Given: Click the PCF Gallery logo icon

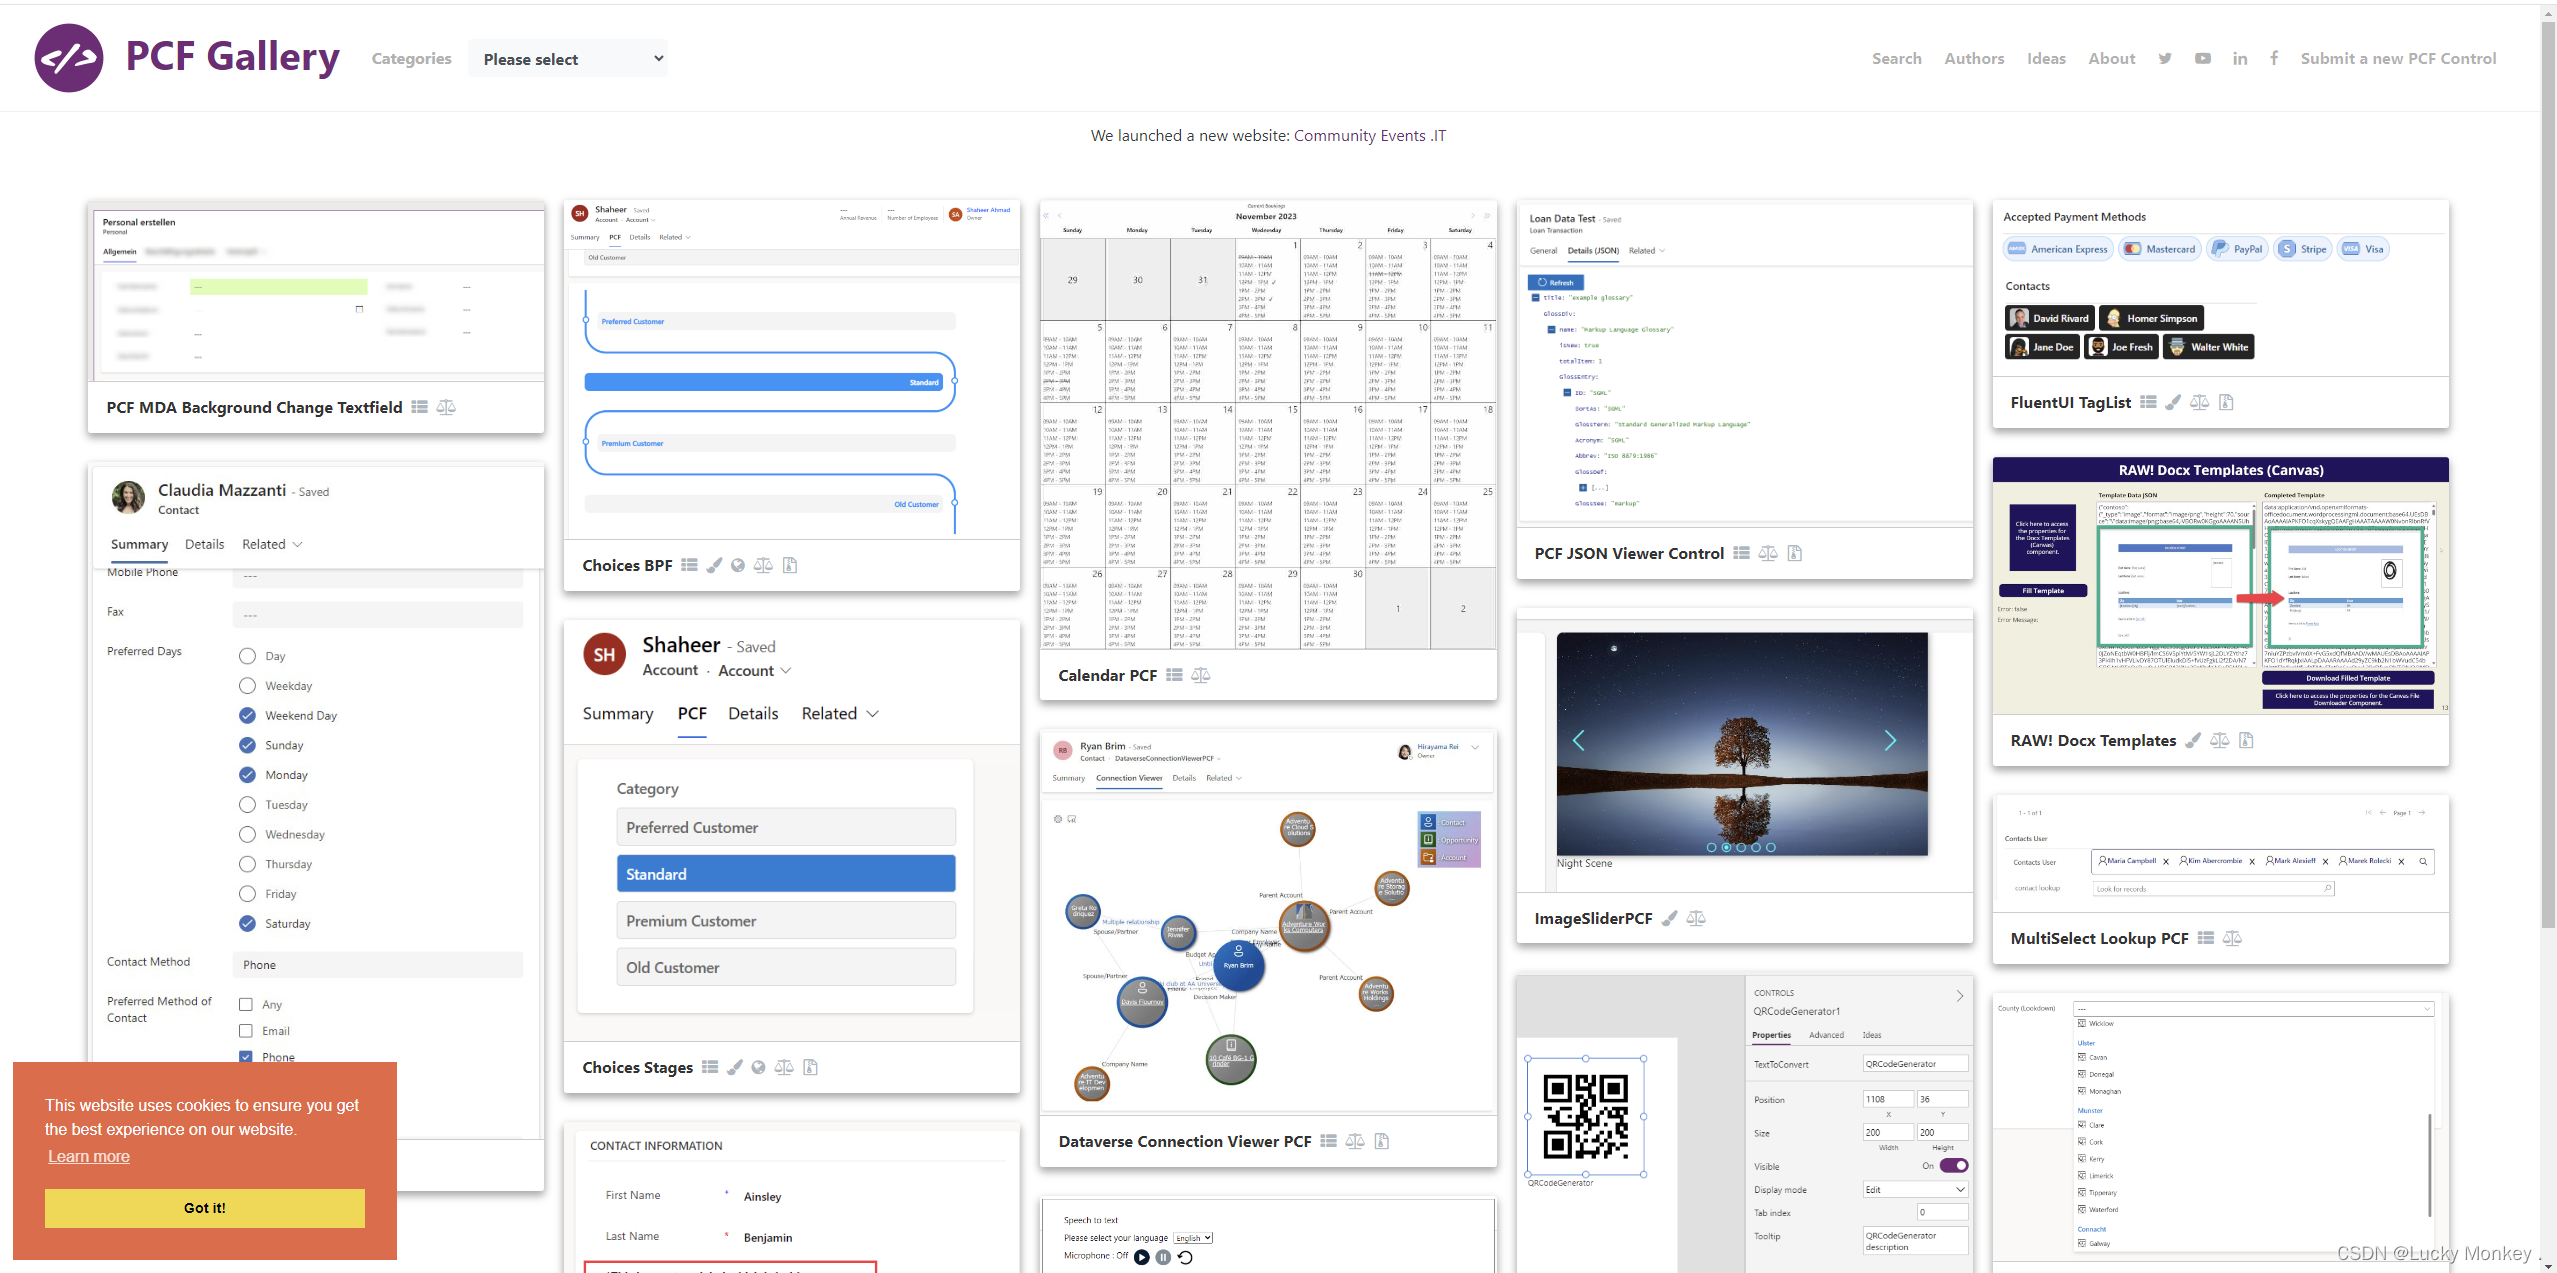Looking at the screenshot, I should (x=69, y=58).
